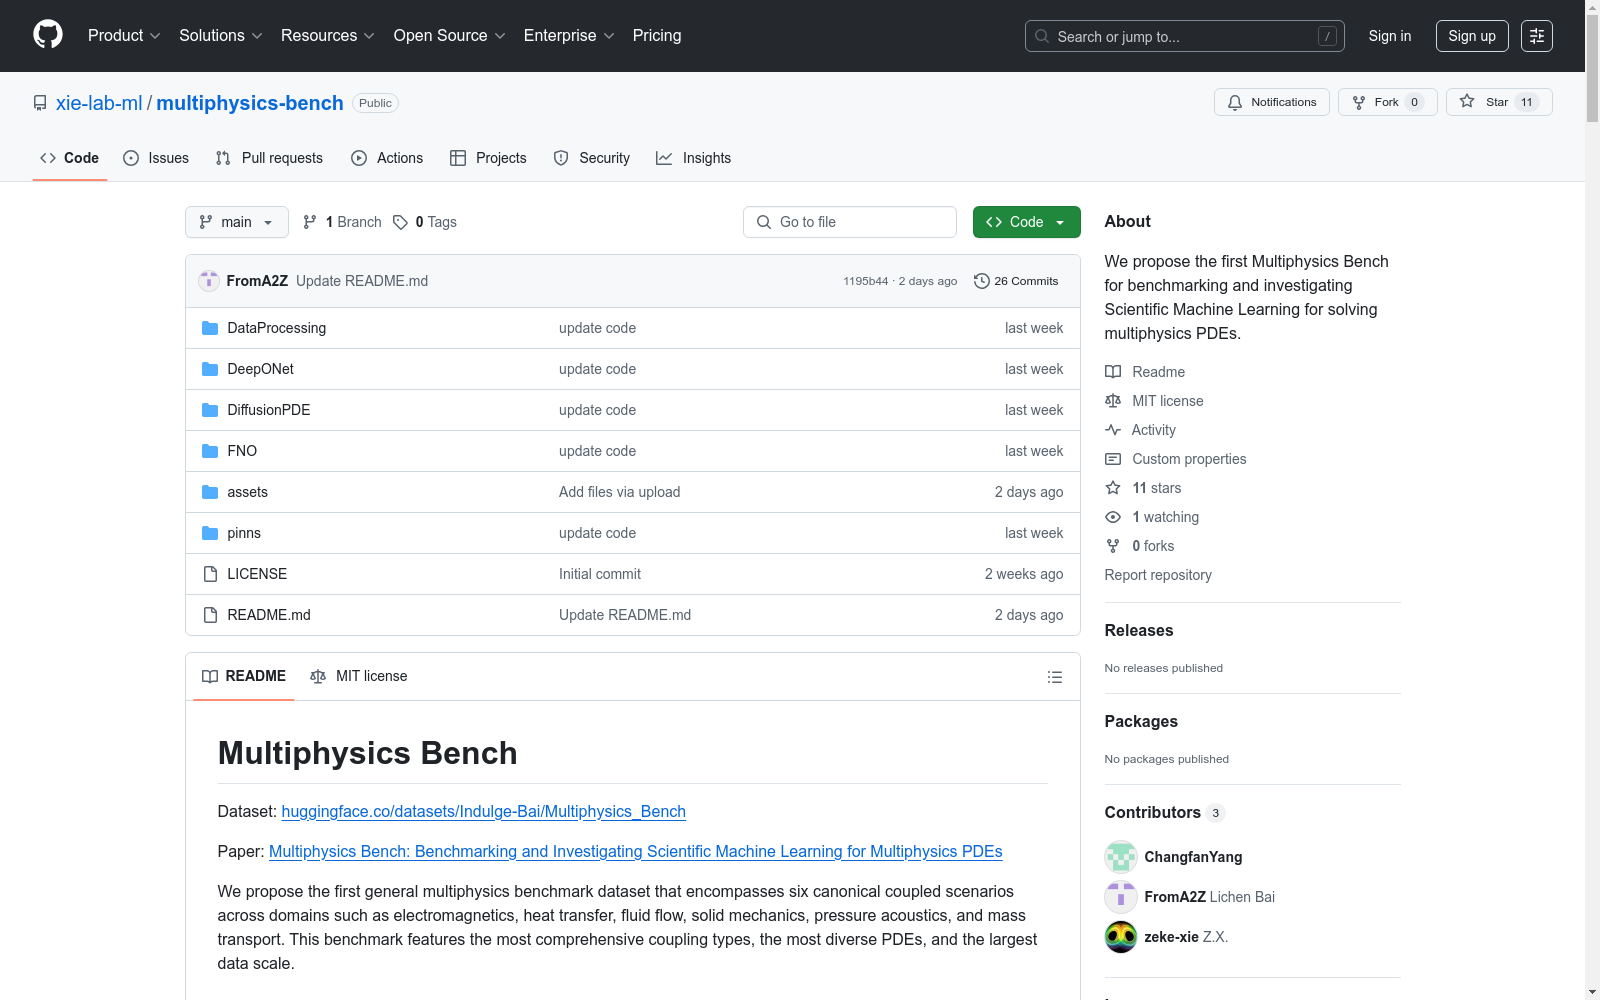
Task: Open the 'Initial commit' message link
Action: [x=600, y=574]
